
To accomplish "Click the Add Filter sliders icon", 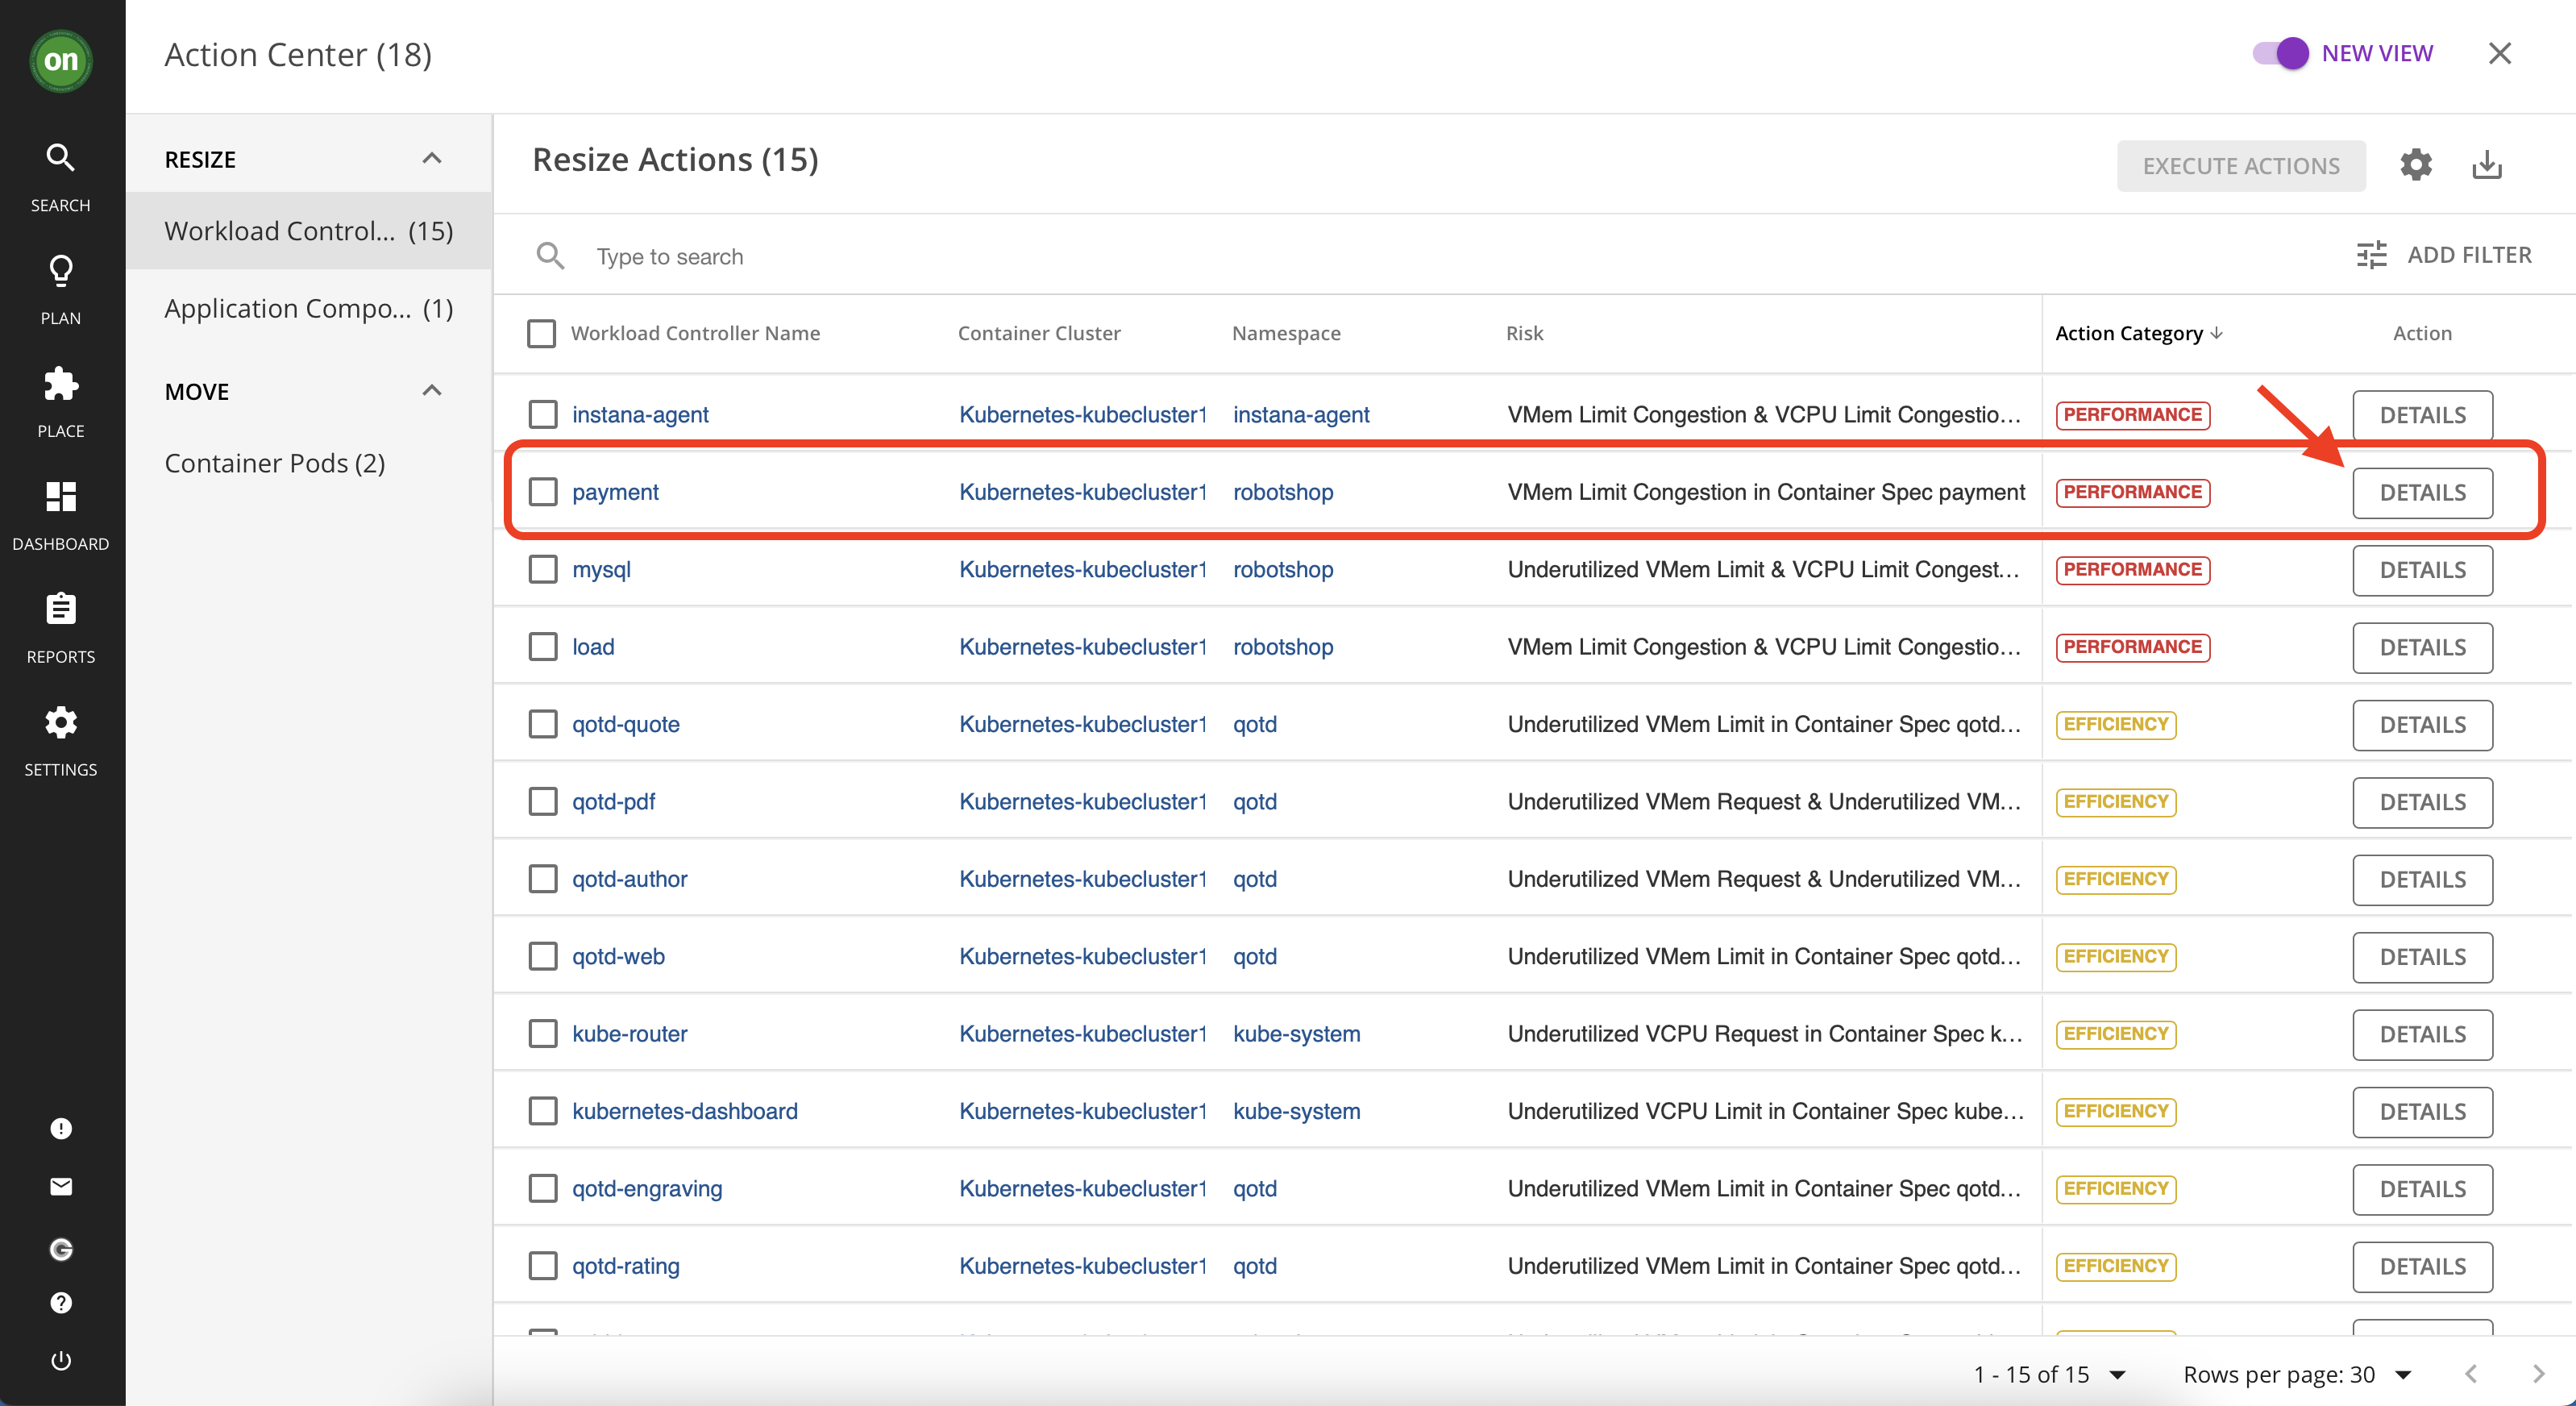I will tap(2371, 255).
